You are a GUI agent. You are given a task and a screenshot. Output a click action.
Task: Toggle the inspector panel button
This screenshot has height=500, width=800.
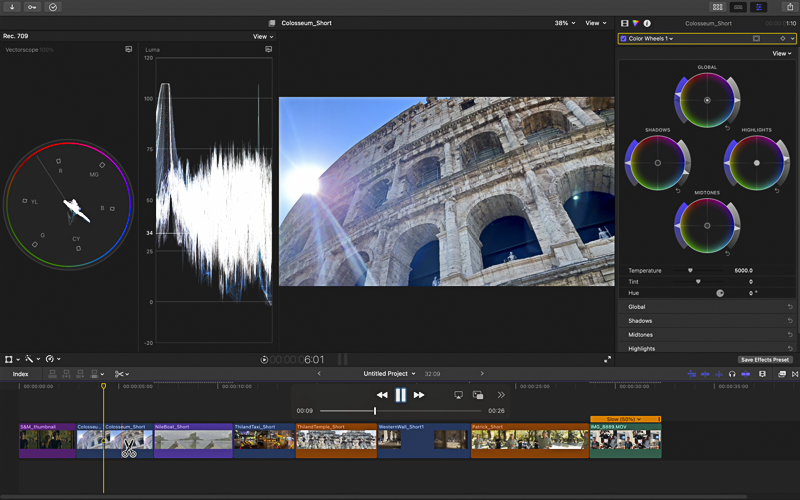click(x=760, y=7)
